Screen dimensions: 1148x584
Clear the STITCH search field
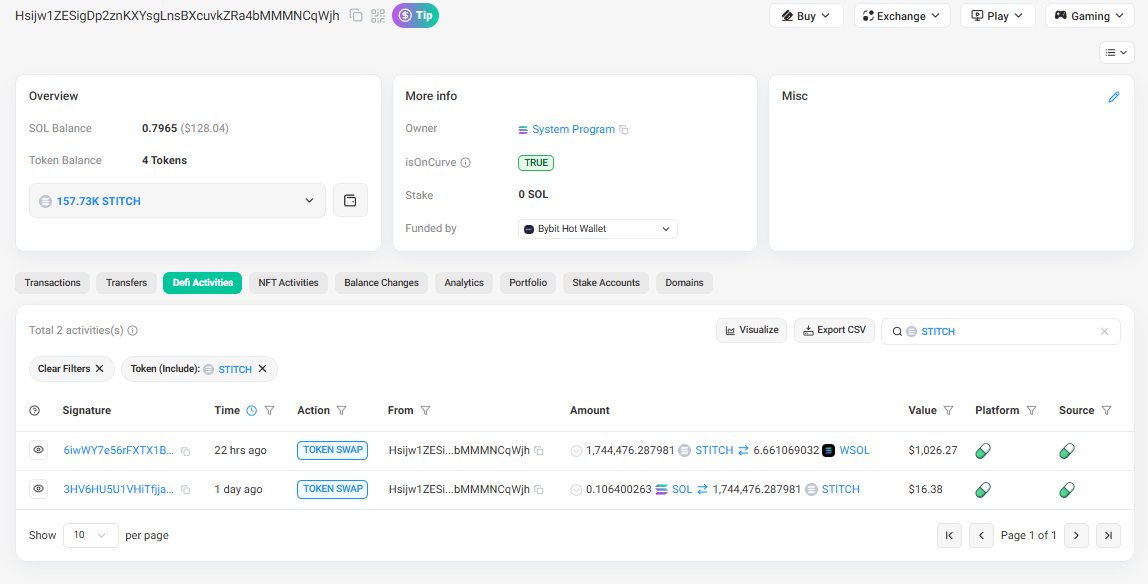coord(1104,332)
